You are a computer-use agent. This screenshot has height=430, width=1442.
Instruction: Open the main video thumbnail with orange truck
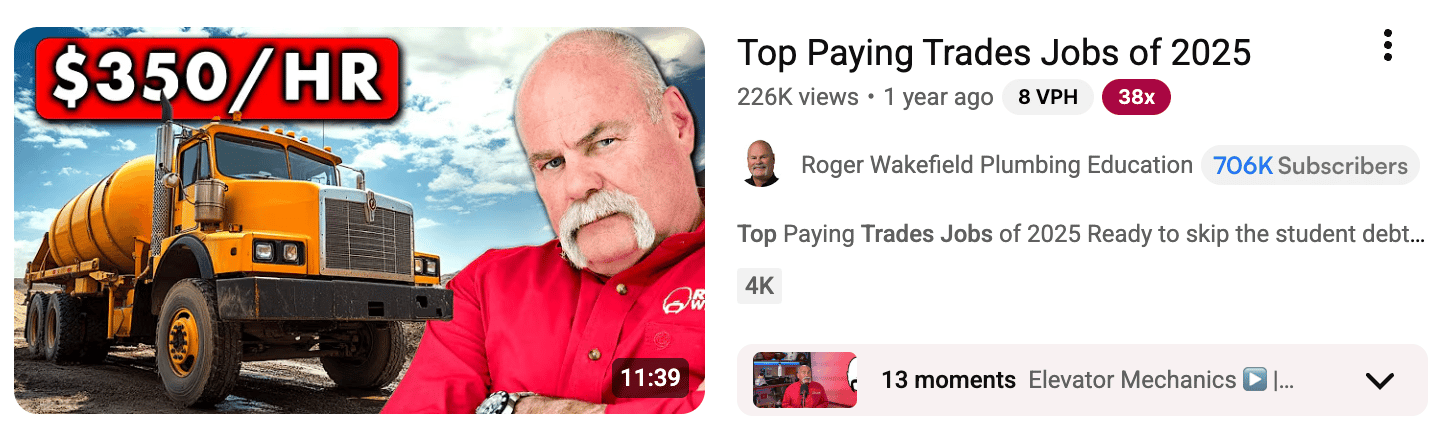click(359, 220)
